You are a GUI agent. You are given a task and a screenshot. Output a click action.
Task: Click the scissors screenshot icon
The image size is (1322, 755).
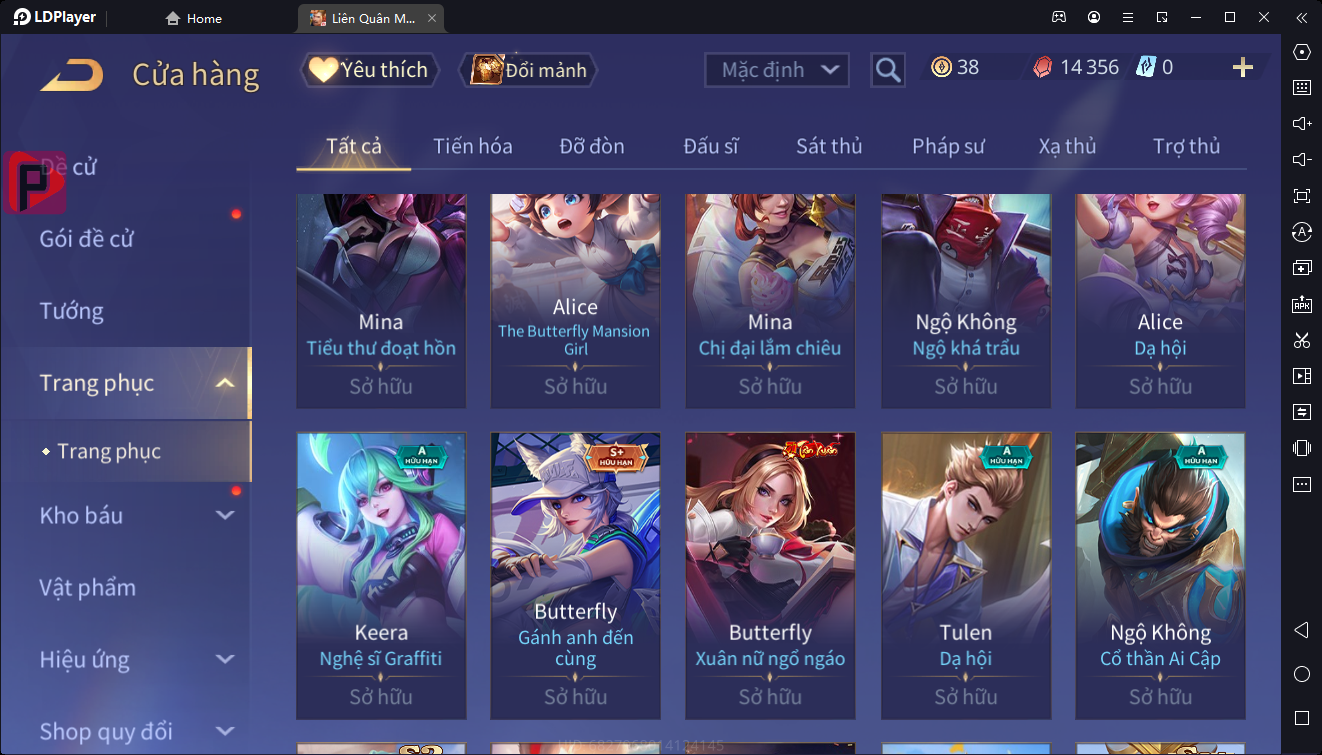1301,340
